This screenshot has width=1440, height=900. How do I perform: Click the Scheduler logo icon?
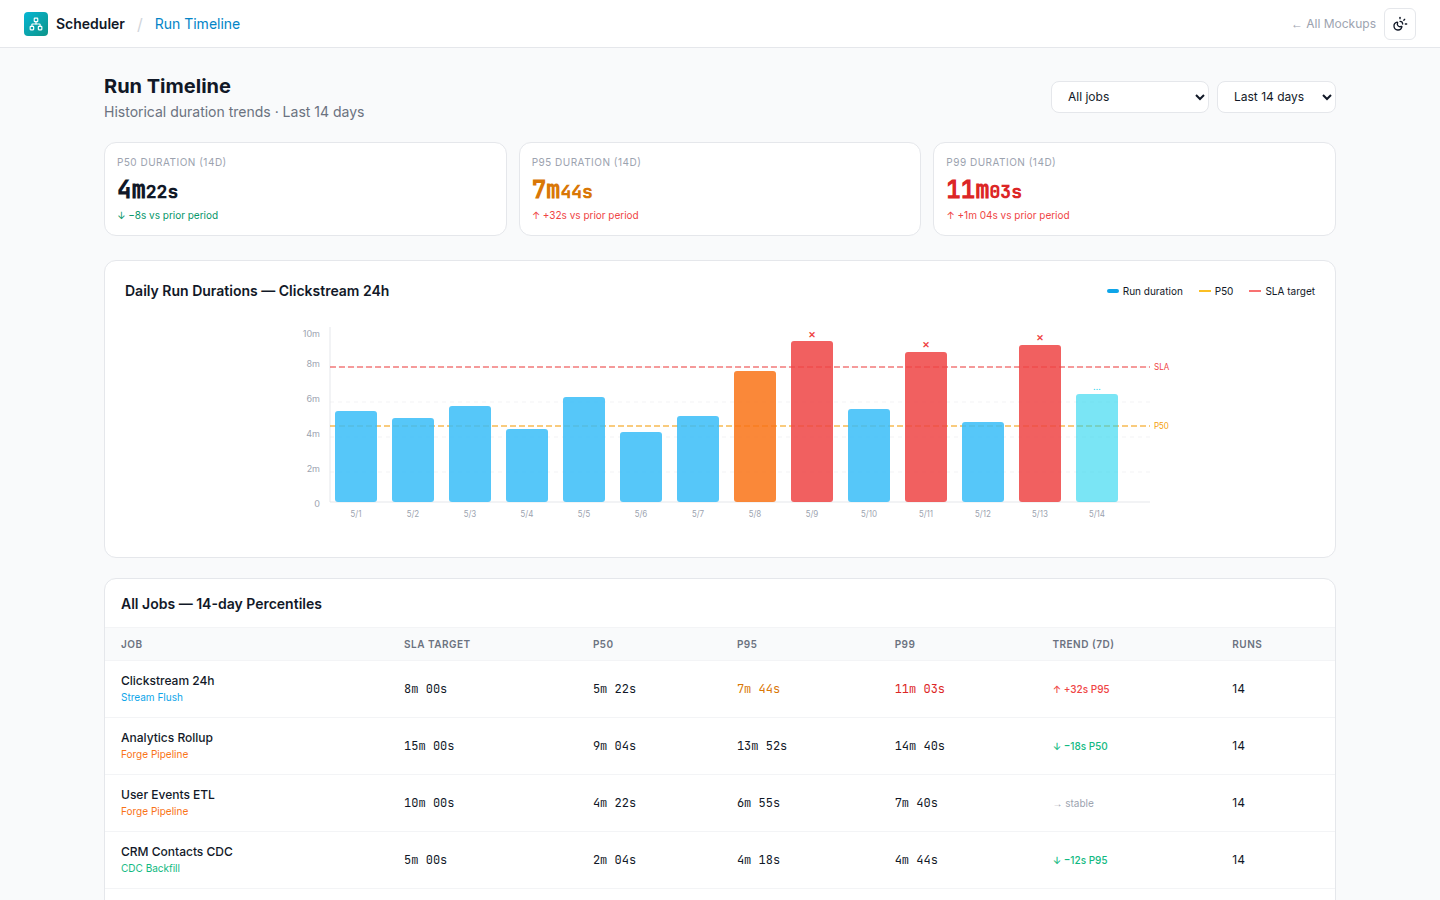36,24
